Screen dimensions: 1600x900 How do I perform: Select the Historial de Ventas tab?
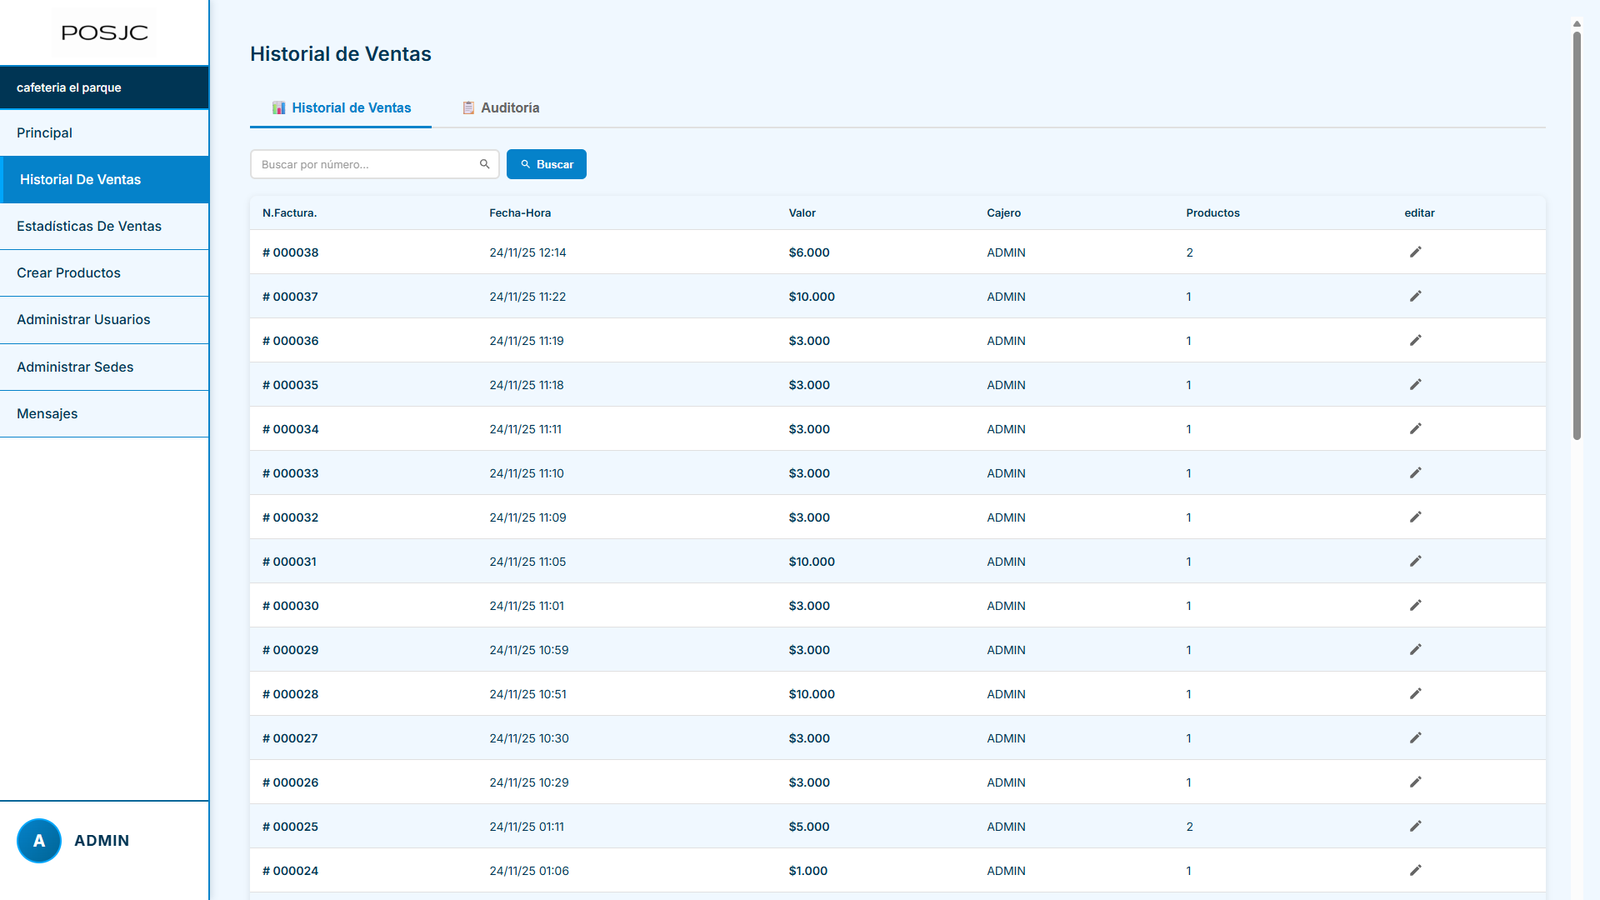(x=341, y=108)
